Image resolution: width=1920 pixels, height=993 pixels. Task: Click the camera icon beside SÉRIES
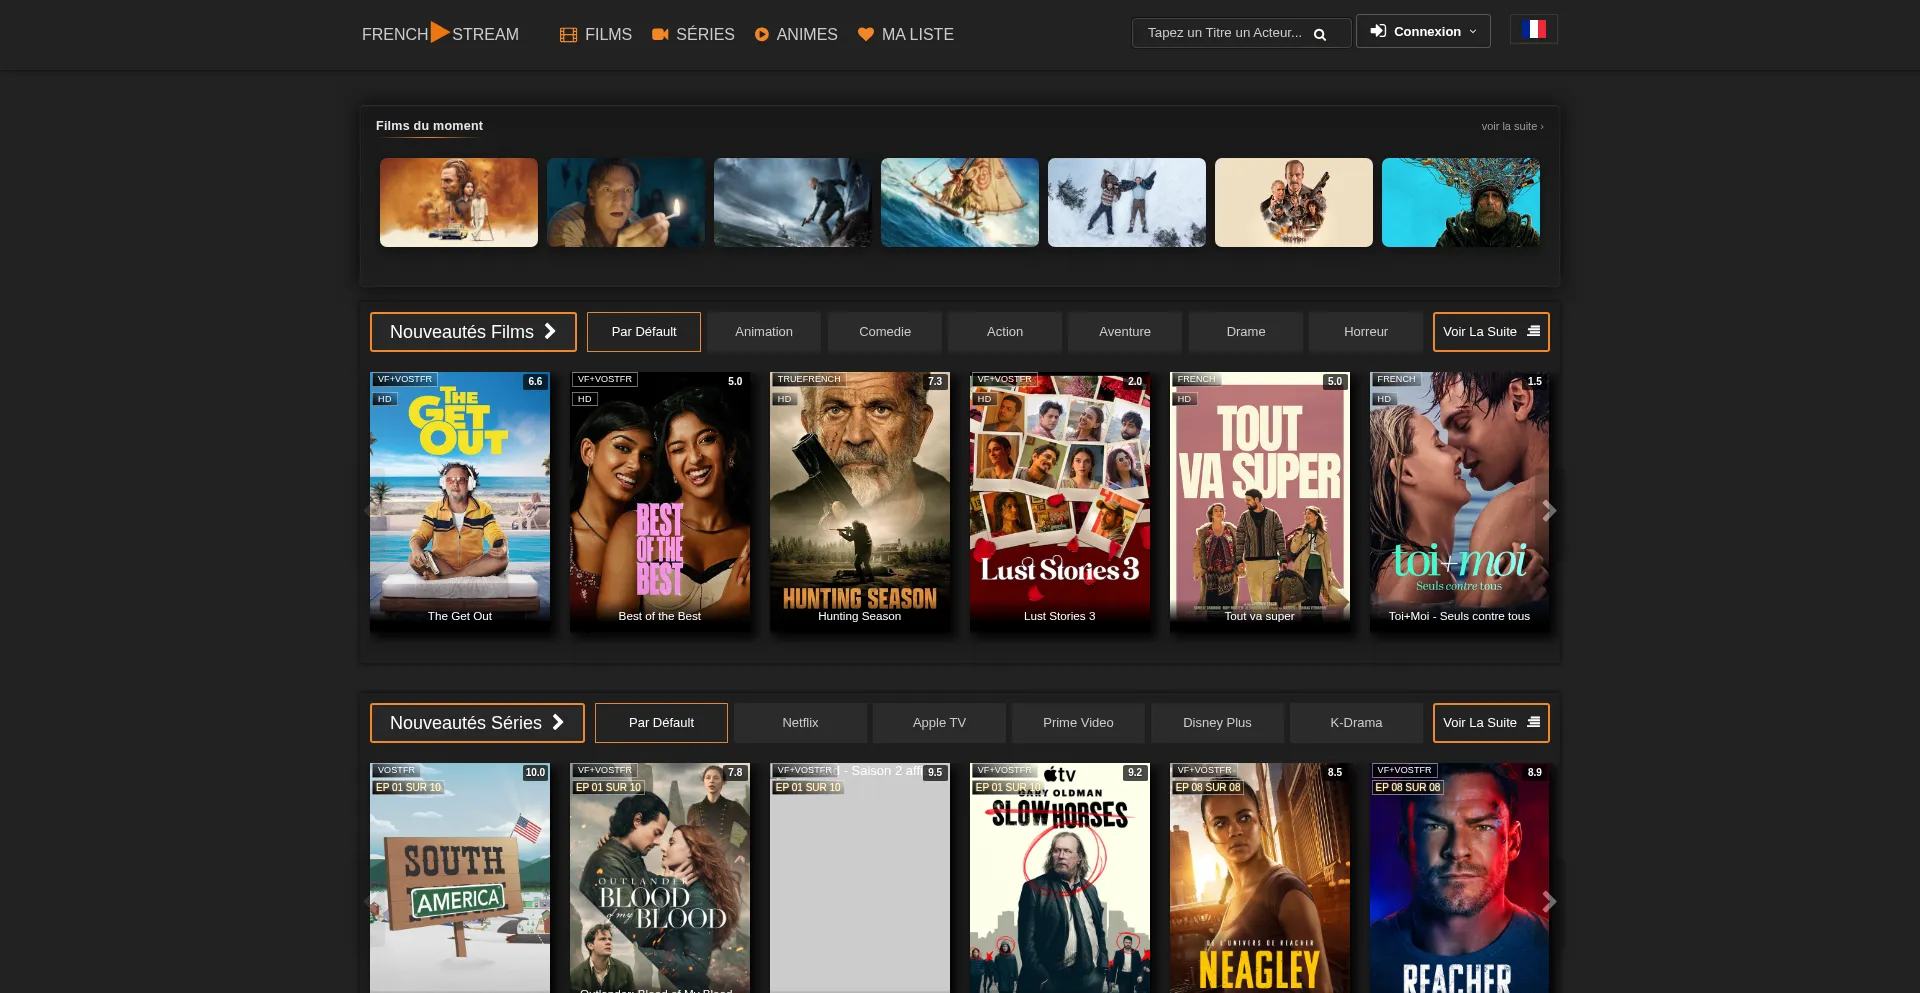(660, 34)
